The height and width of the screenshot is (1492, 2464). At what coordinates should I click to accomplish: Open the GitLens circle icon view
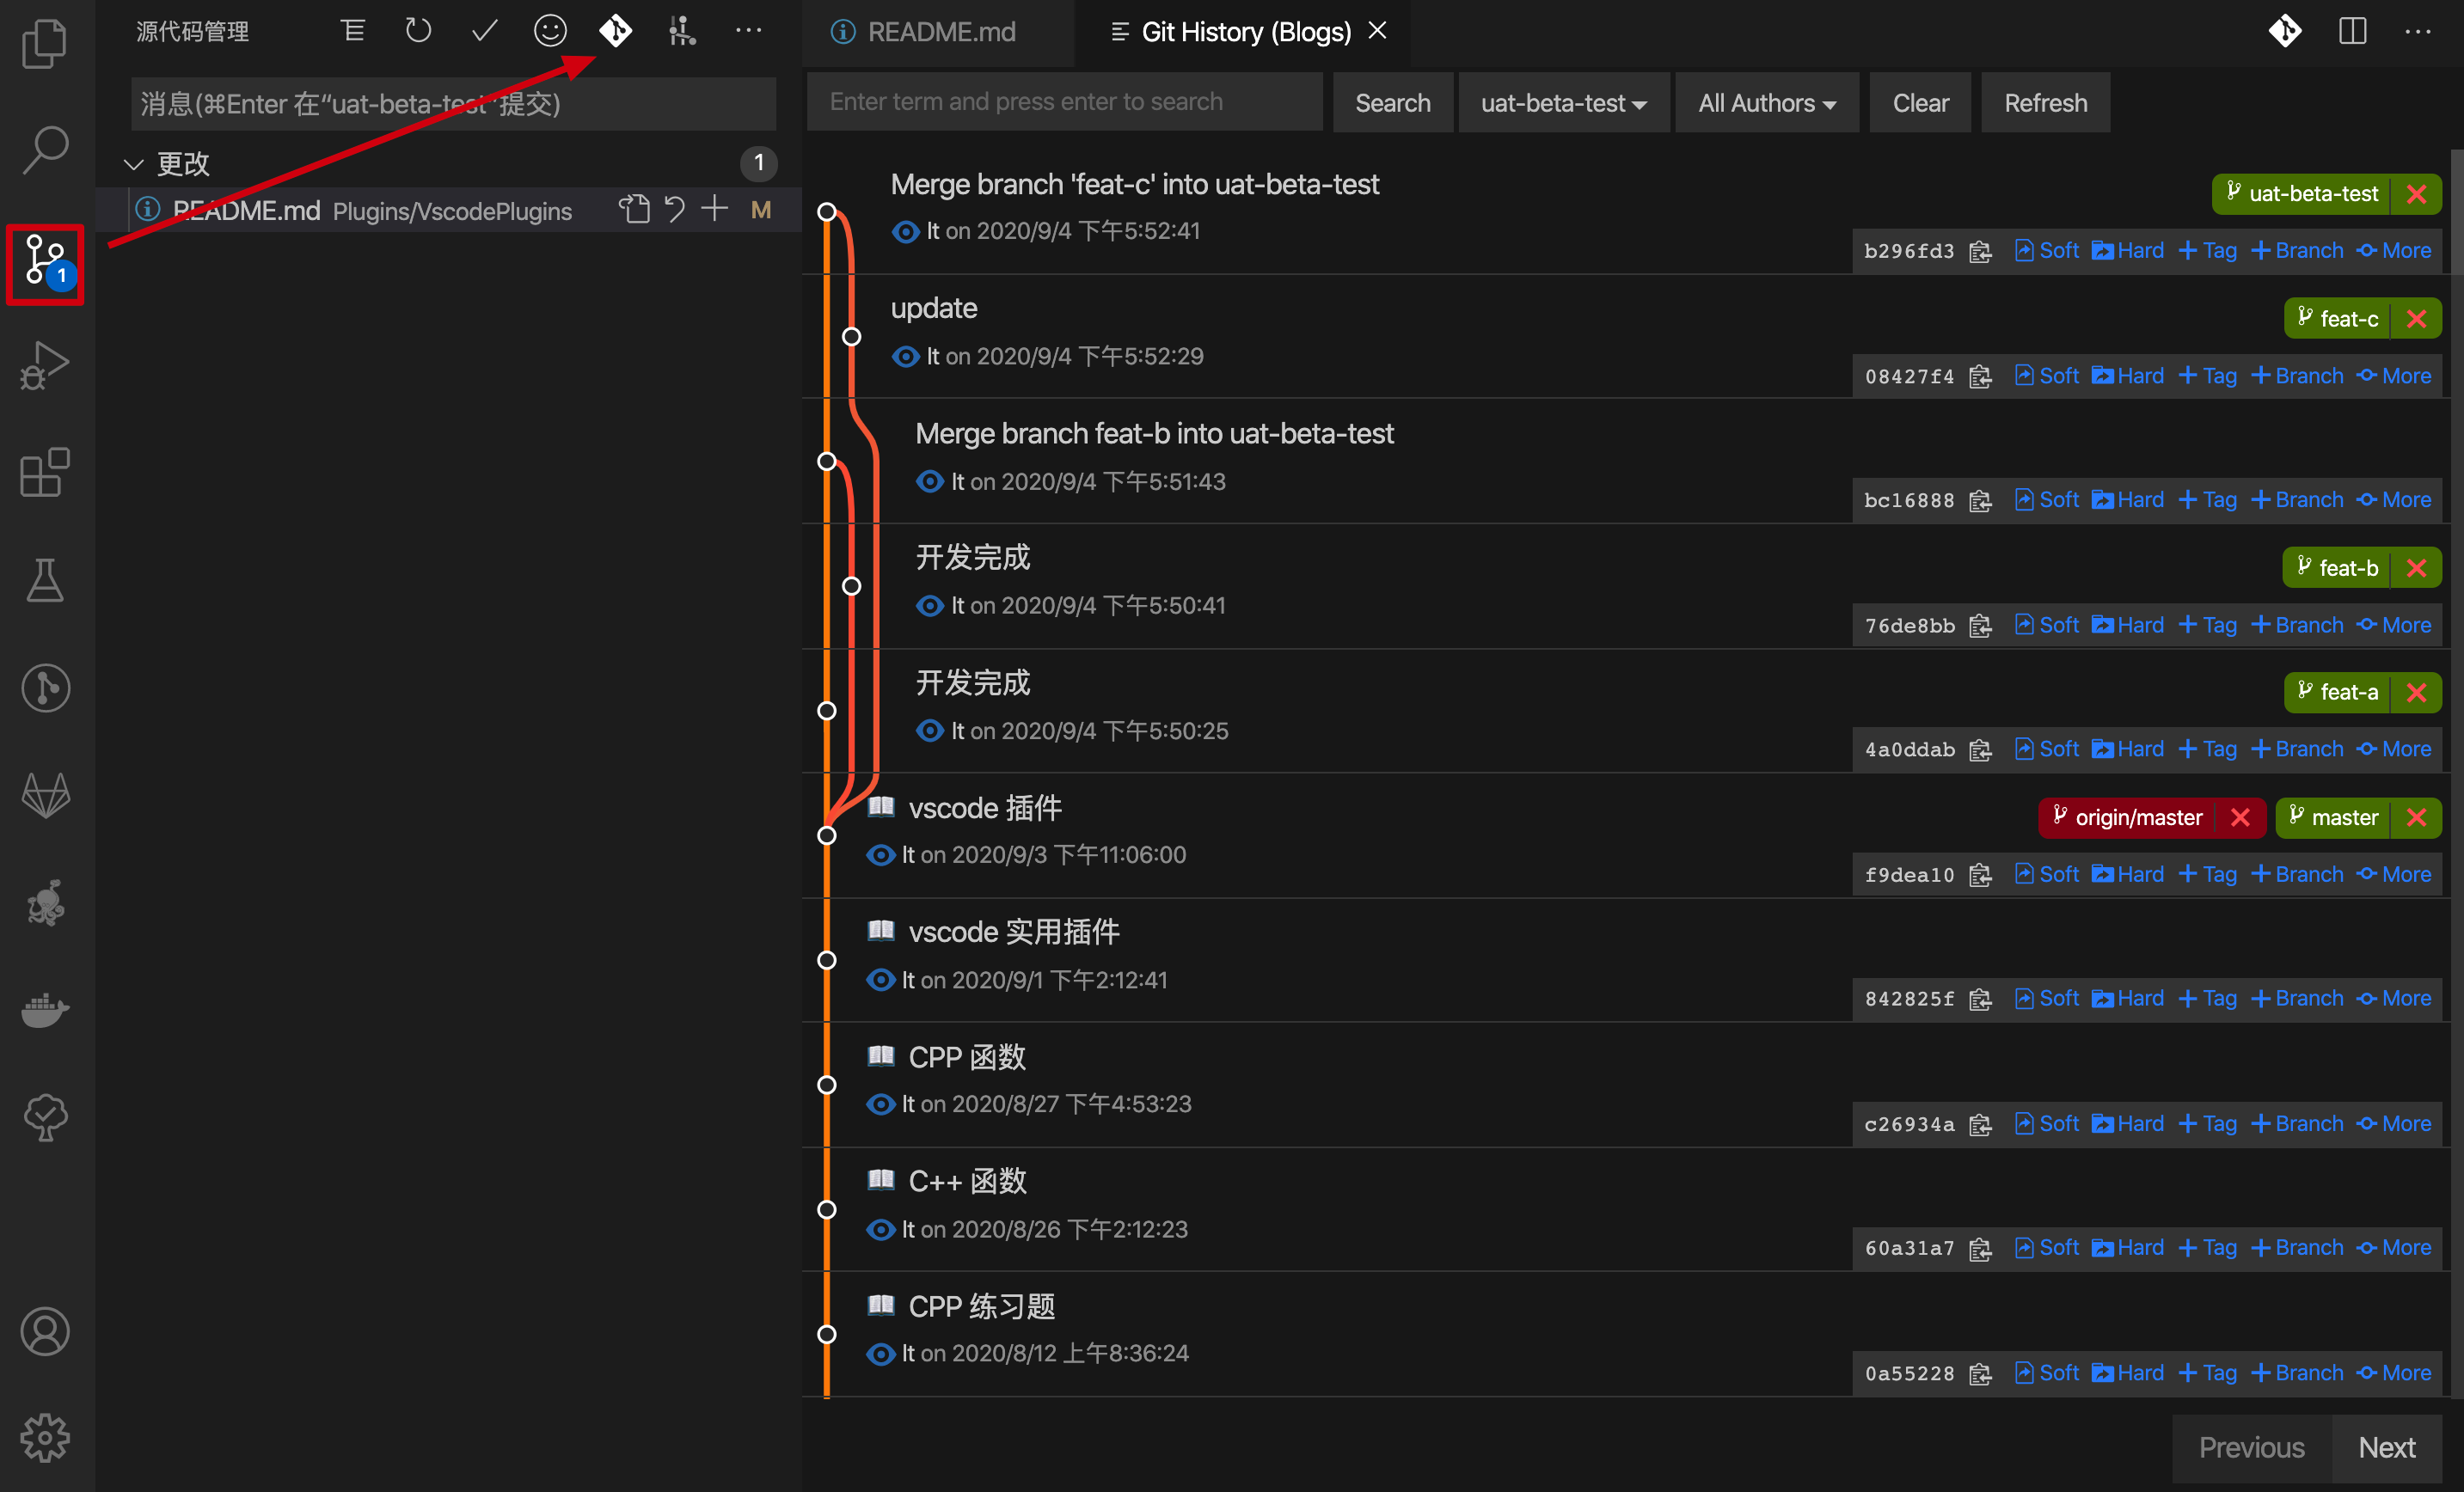pyautogui.click(x=45, y=688)
